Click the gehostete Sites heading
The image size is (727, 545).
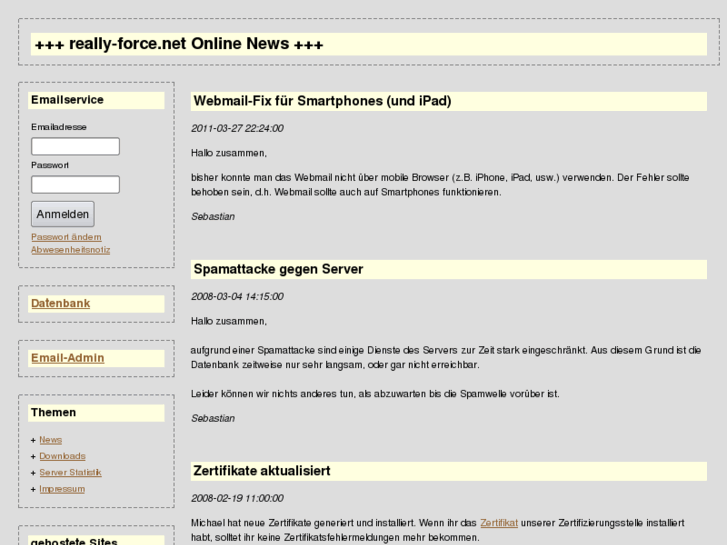click(96, 540)
